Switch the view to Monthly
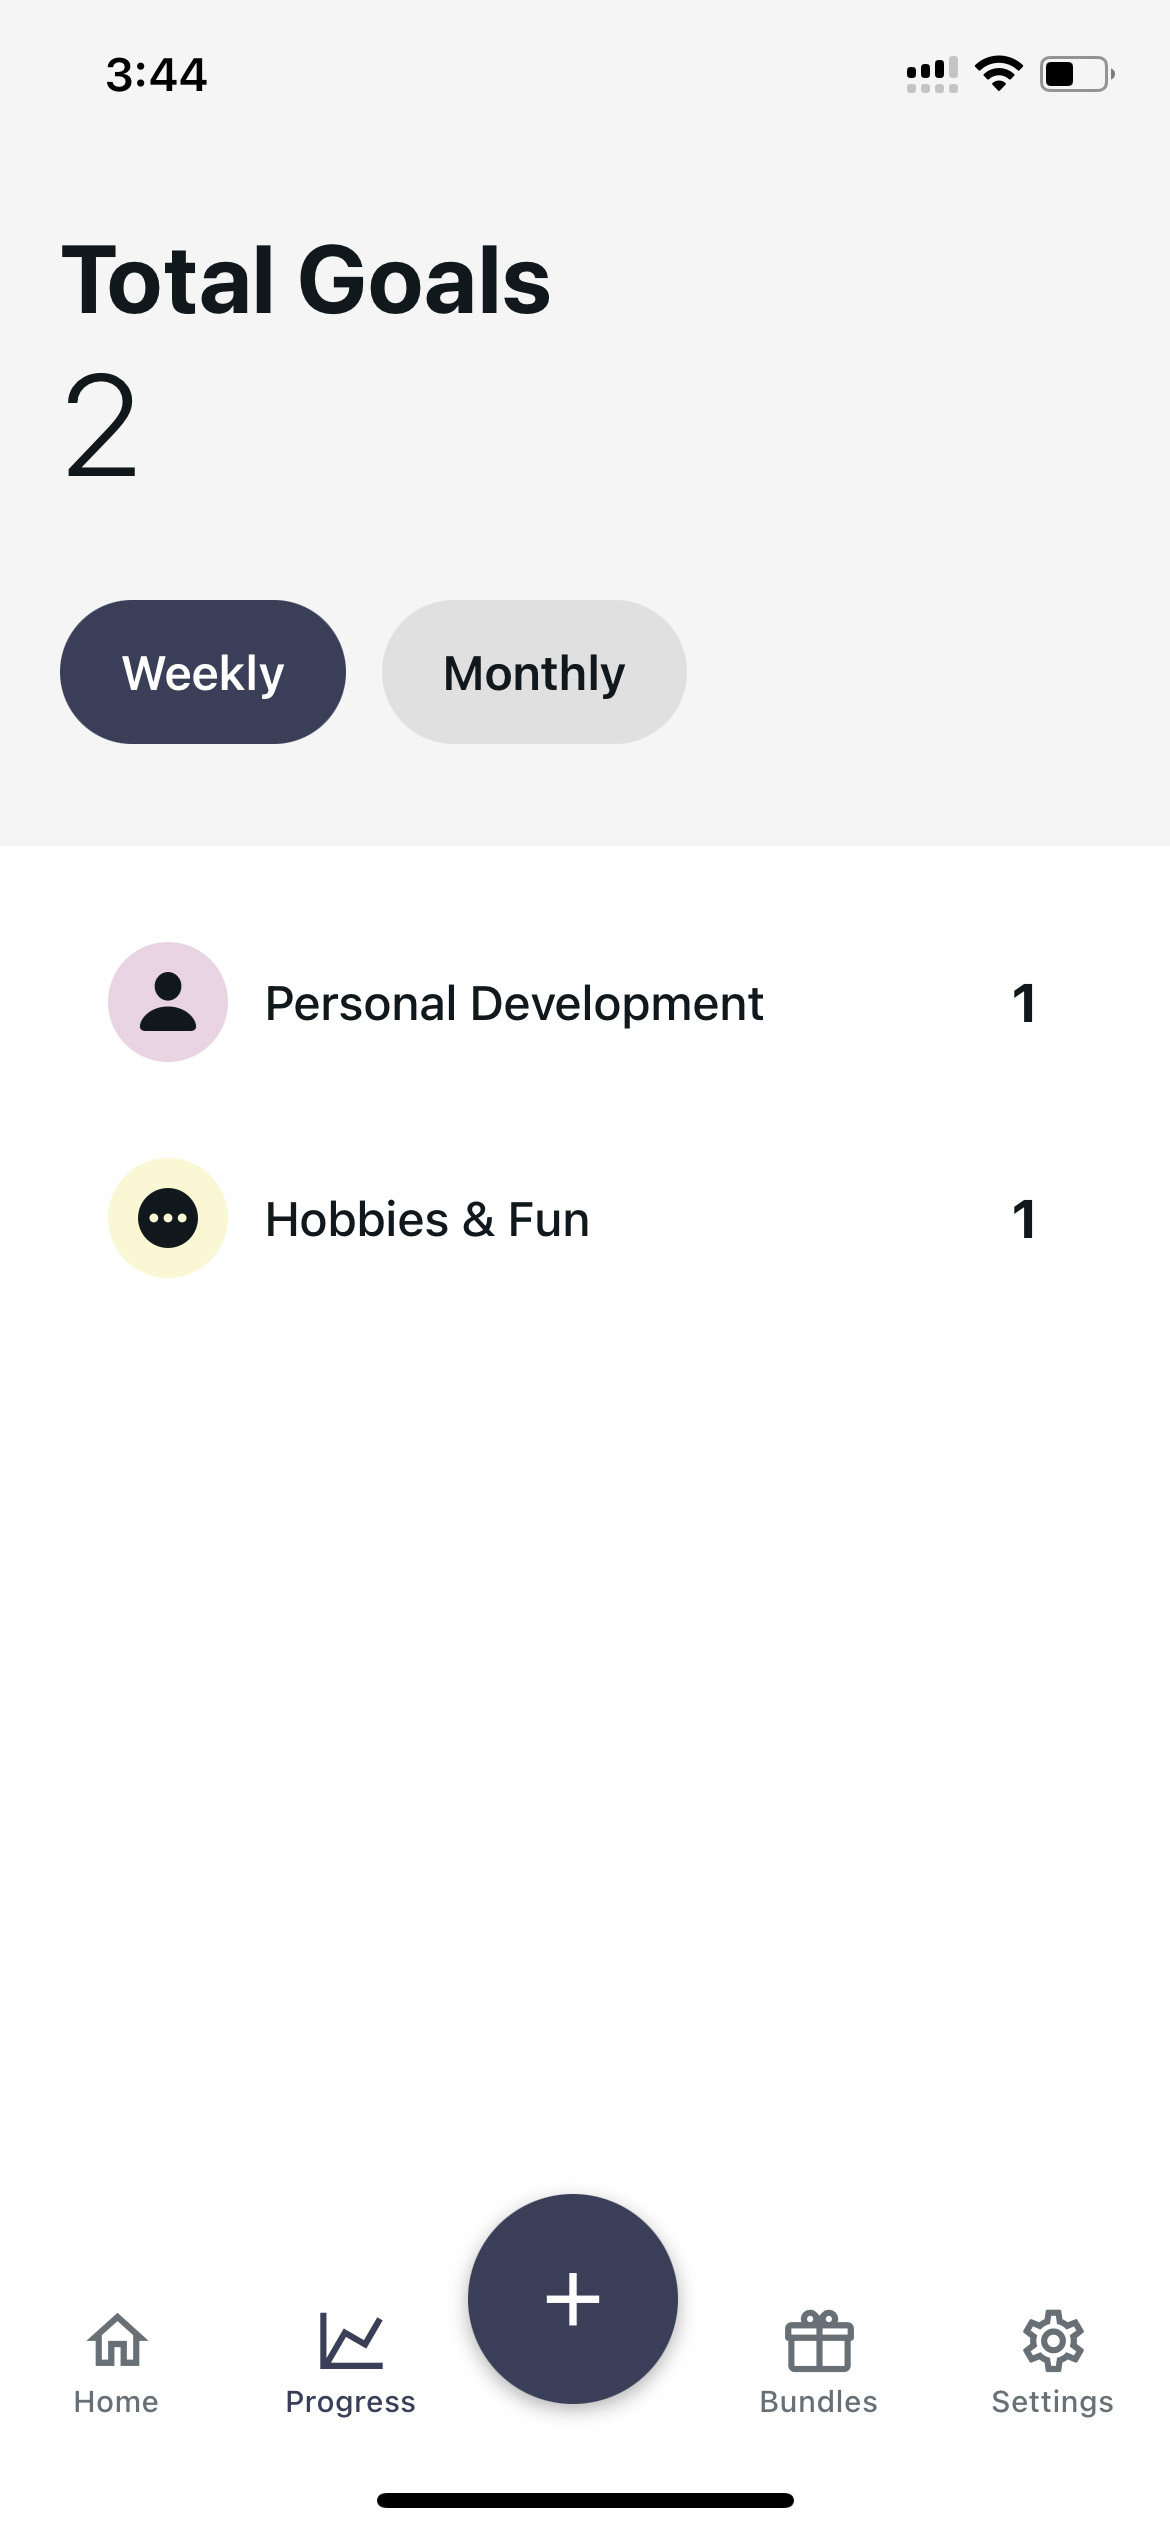1170x2532 pixels. pyautogui.click(x=534, y=672)
